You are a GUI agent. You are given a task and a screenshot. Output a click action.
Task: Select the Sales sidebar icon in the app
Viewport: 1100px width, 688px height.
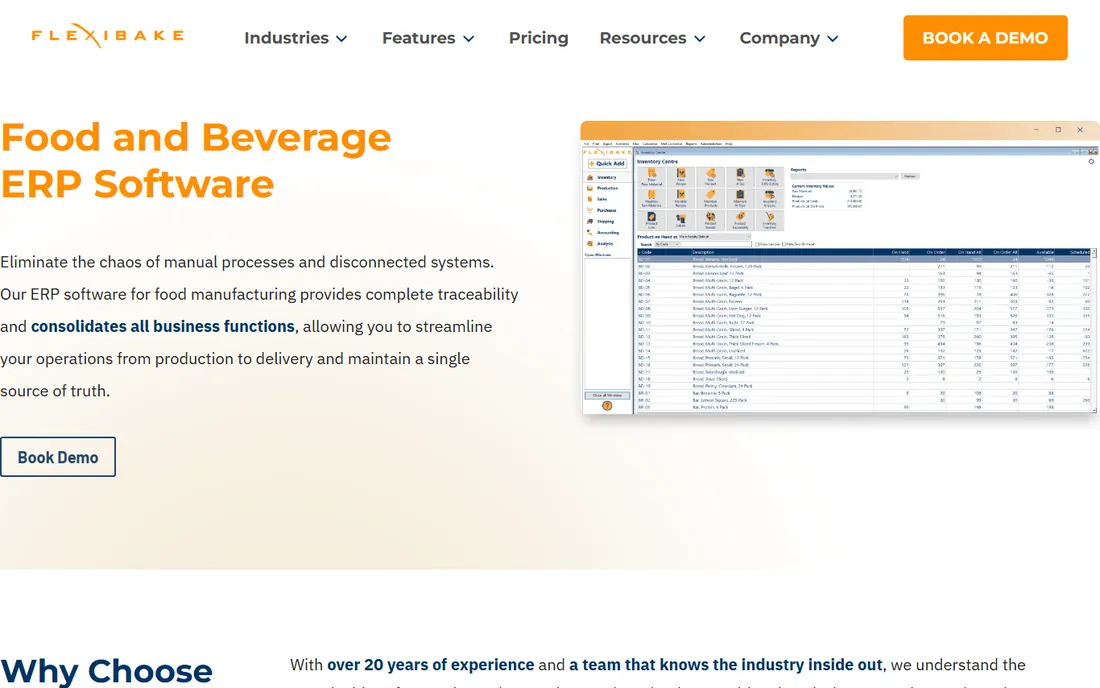[x=590, y=200]
